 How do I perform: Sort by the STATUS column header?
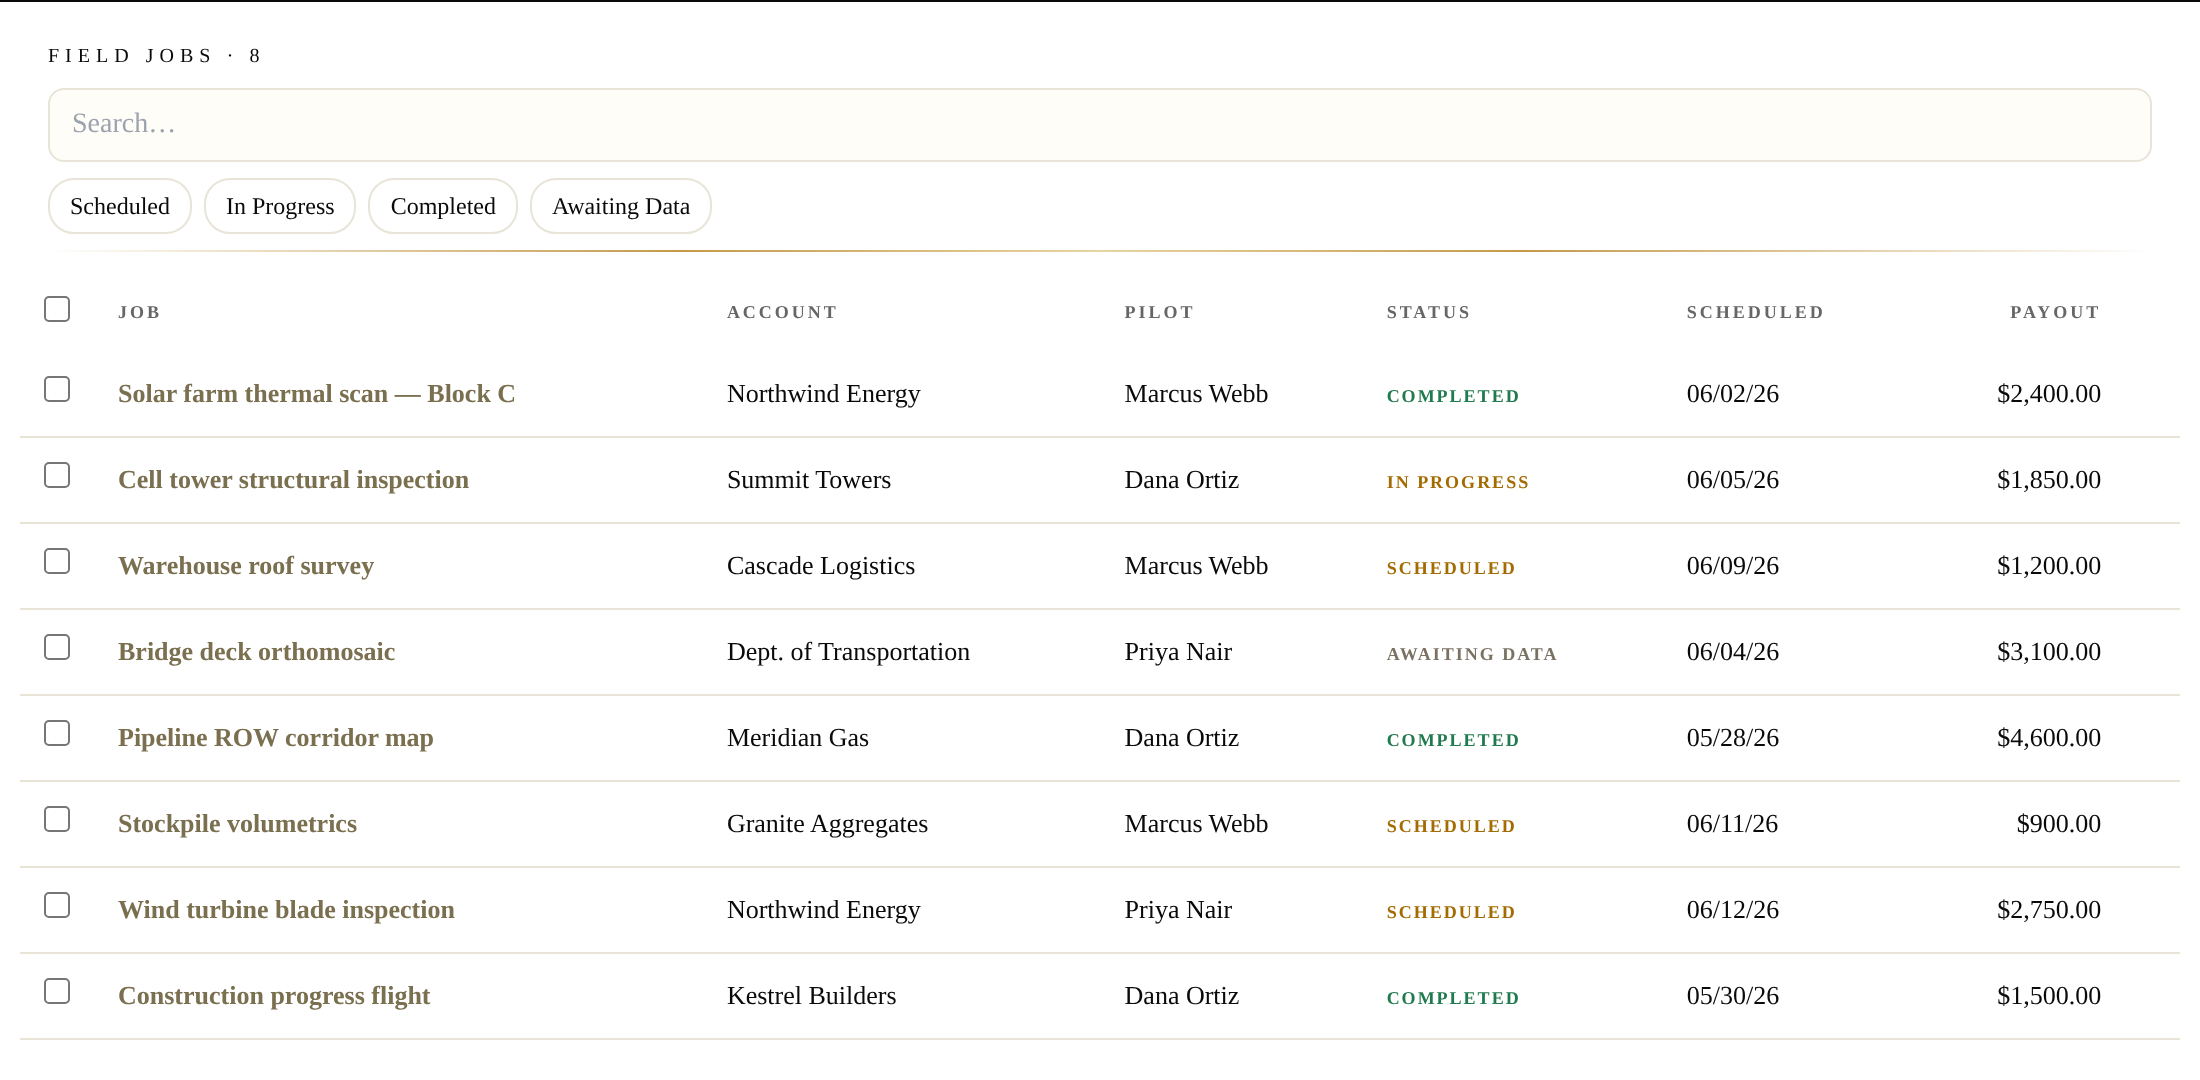[1428, 312]
